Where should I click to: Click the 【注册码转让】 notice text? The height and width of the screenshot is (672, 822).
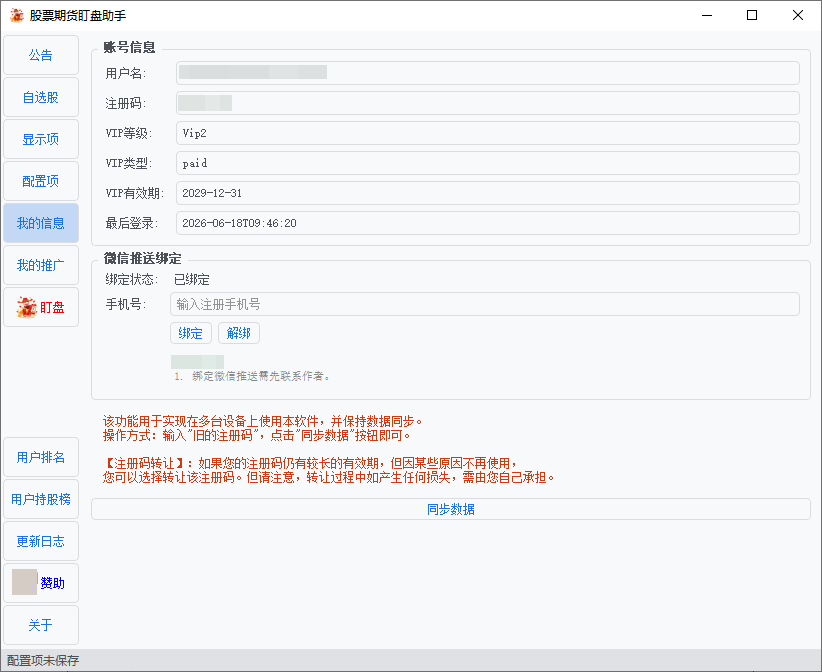point(328,470)
